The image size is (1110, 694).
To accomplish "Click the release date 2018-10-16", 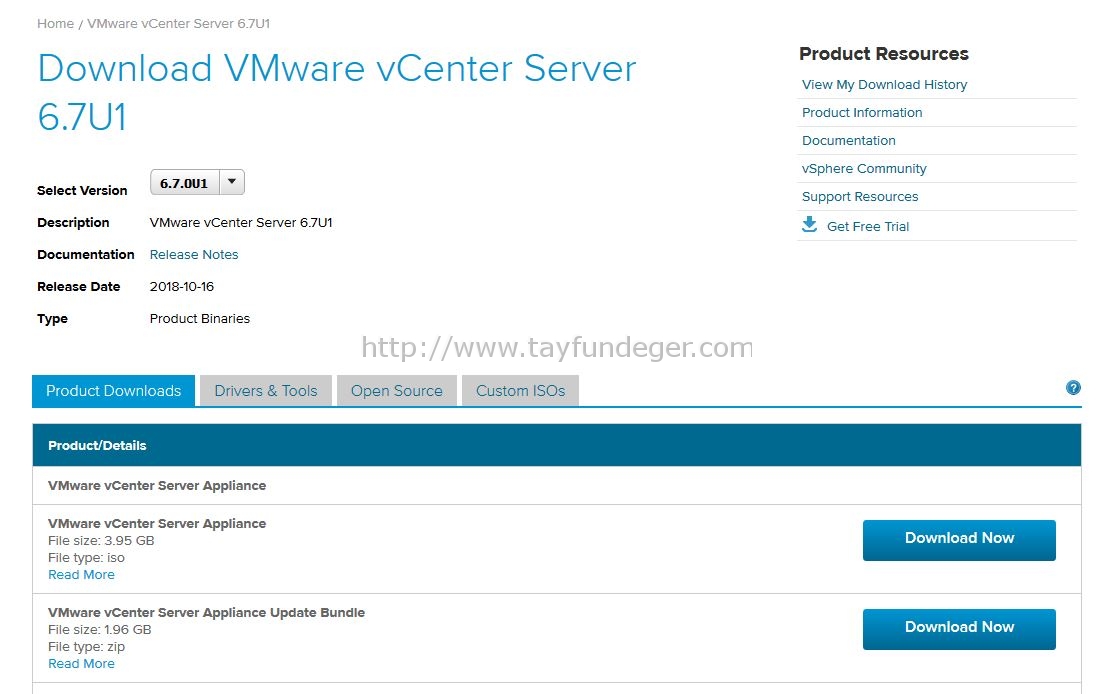I will tap(182, 287).
